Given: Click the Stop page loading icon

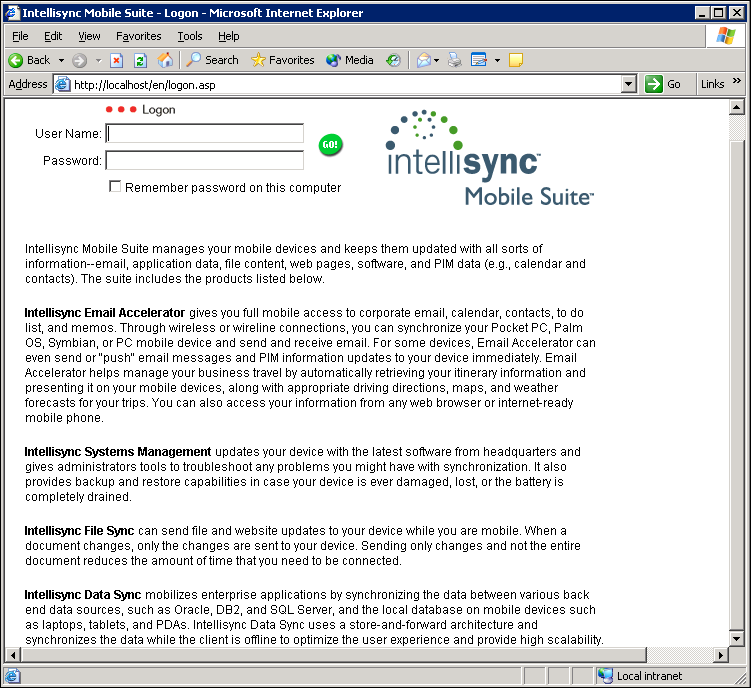Looking at the screenshot, I should coord(116,60).
